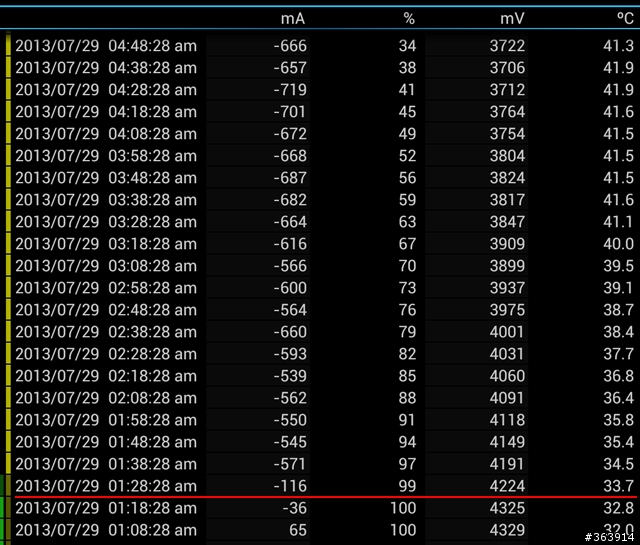
Task: Open the 02:08:28 am log entry
Action: (x=320, y=398)
